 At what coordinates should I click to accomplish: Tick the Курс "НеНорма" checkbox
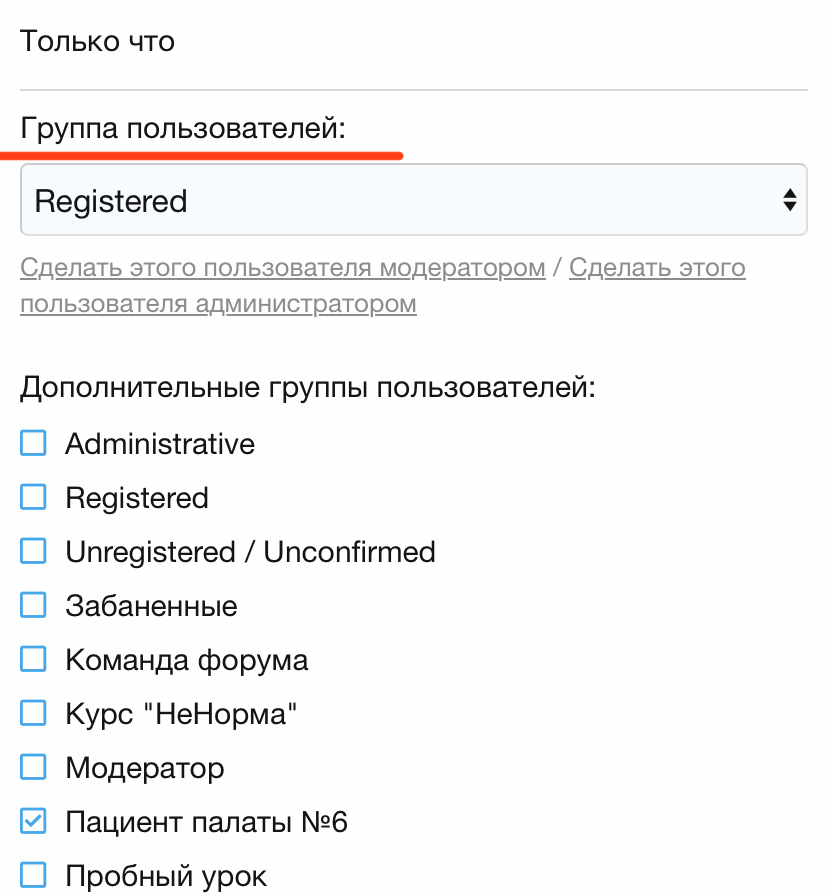34,713
